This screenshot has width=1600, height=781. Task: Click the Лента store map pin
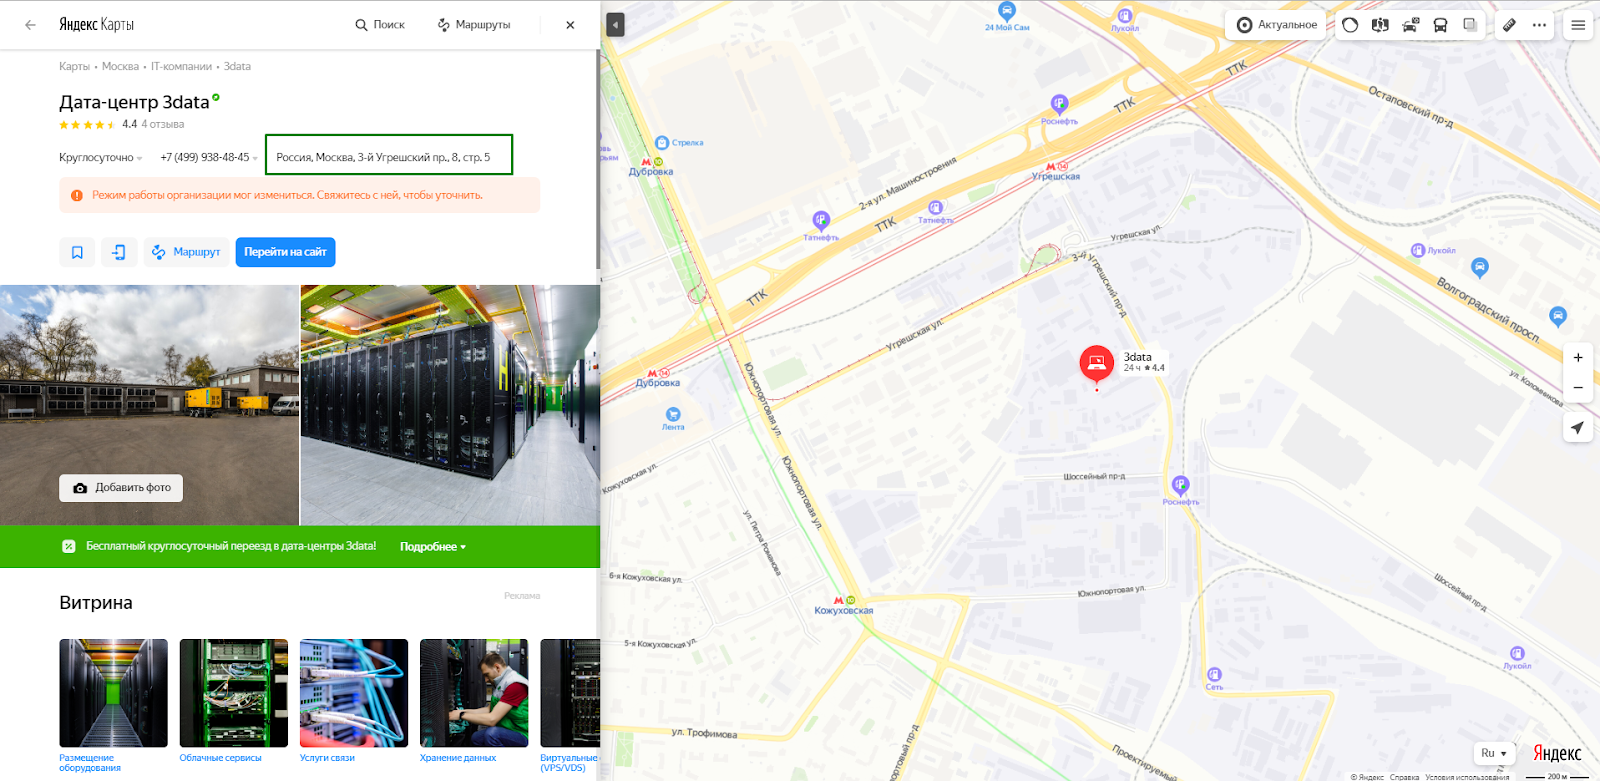(x=673, y=415)
